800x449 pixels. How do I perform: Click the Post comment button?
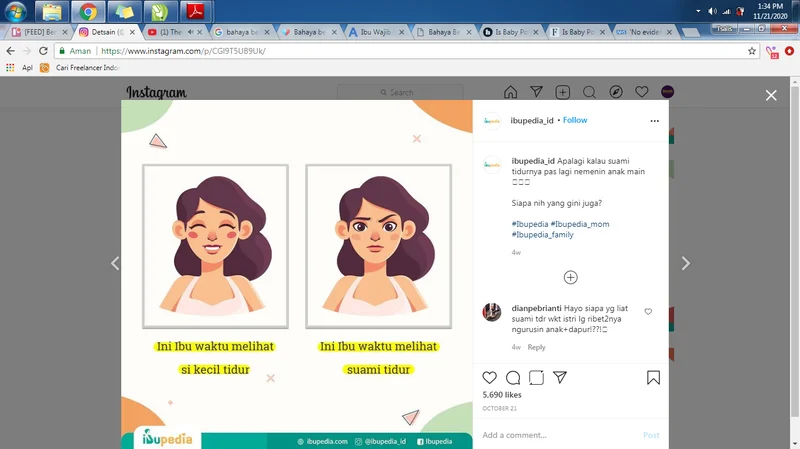tap(651, 435)
